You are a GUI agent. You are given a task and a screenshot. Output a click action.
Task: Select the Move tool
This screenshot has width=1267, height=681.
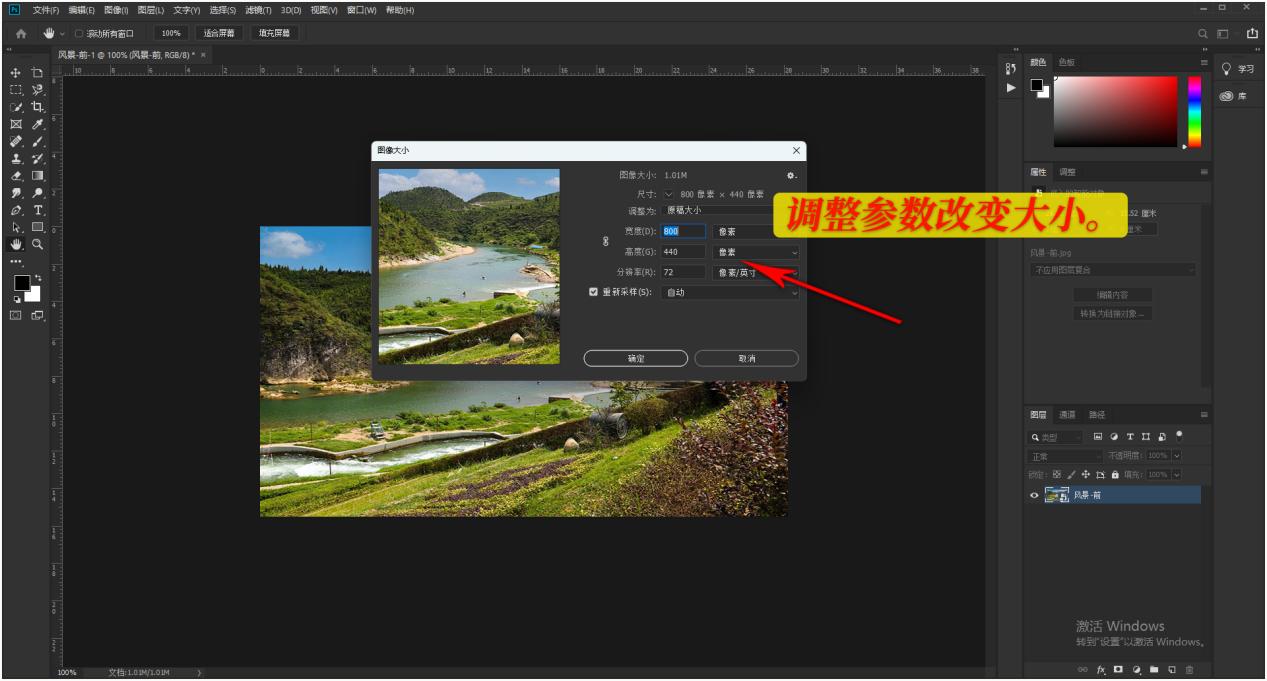point(15,73)
